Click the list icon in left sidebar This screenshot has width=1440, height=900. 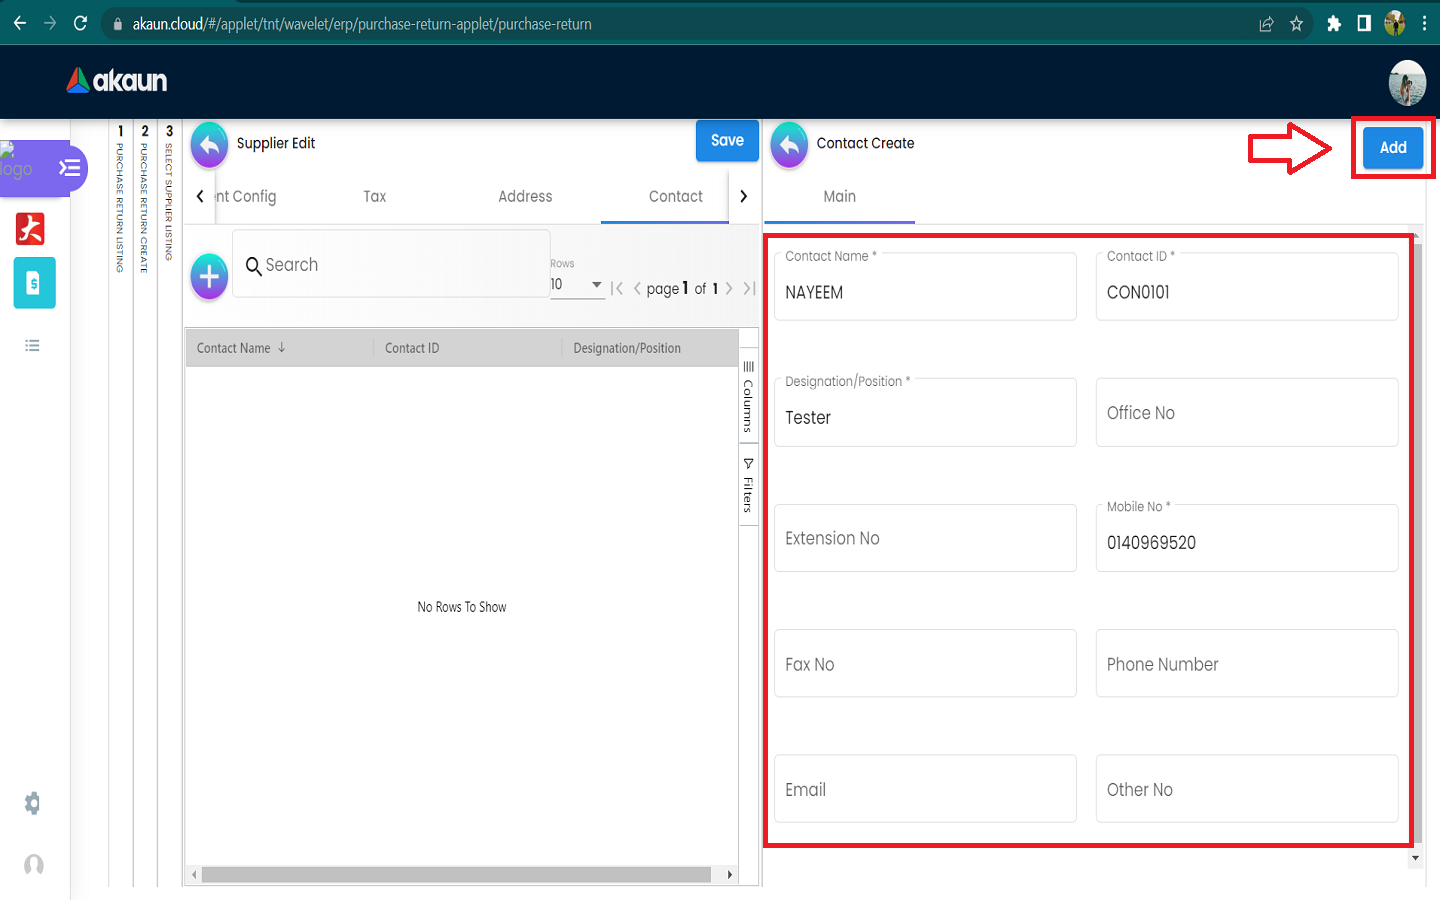[33, 346]
